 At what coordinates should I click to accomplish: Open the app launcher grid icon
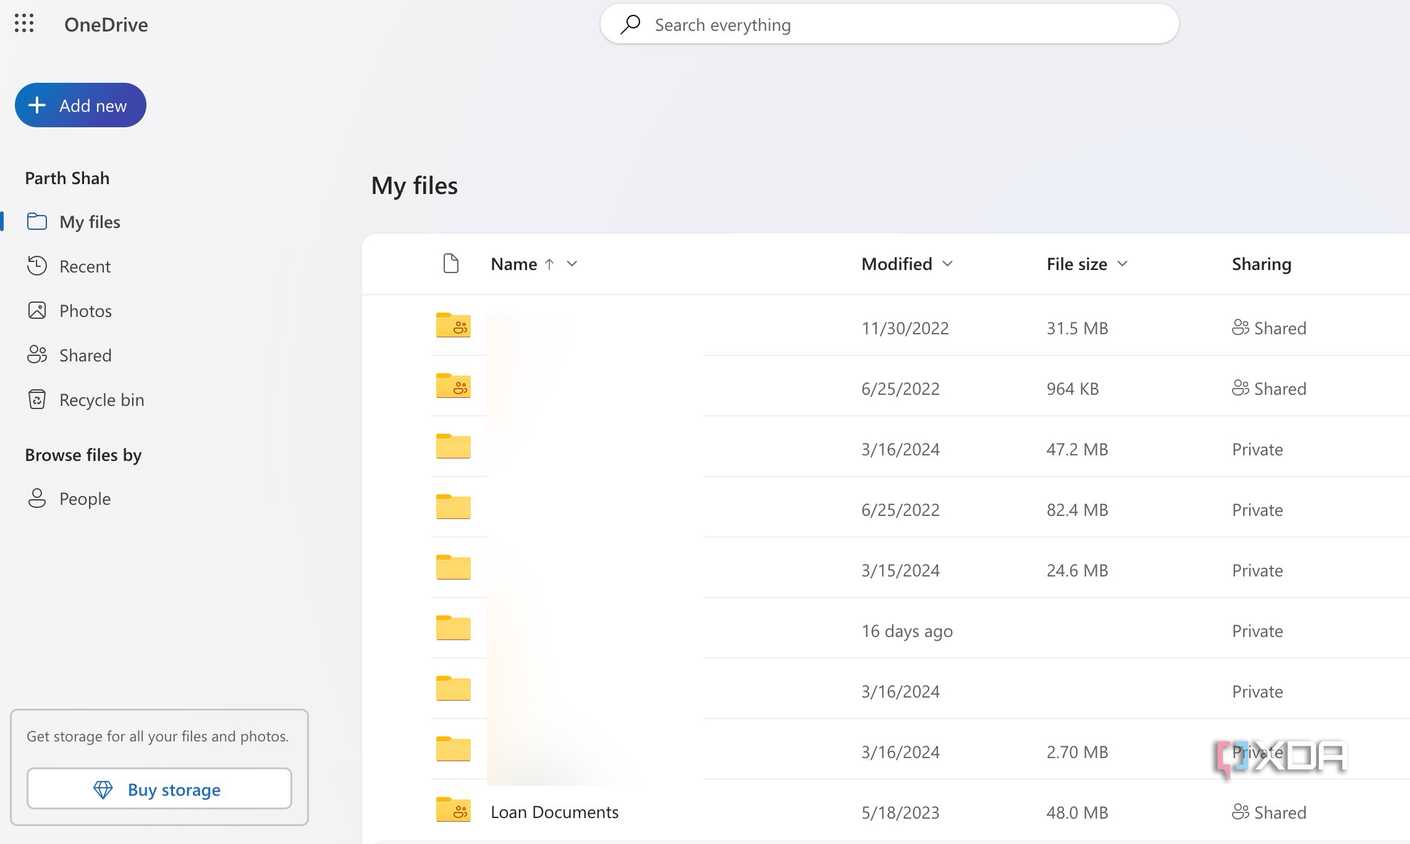[x=24, y=23]
